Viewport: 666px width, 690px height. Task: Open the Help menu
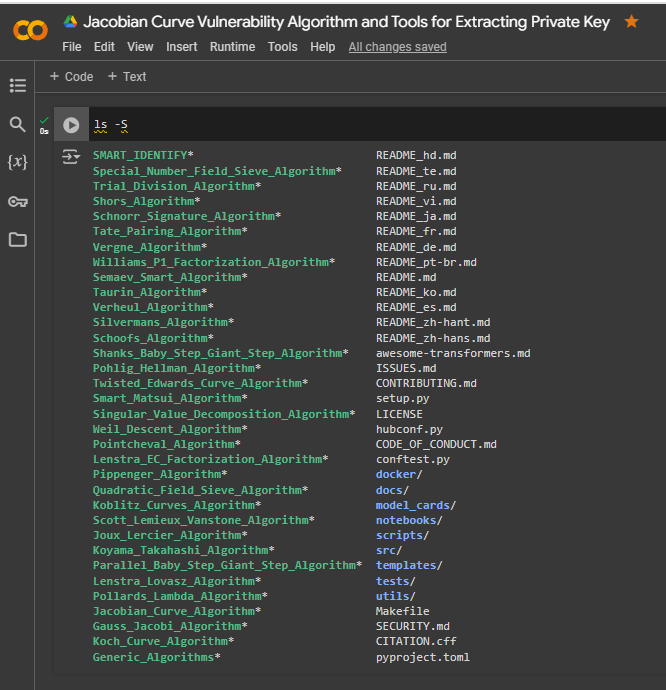pyautogui.click(x=323, y=47)
